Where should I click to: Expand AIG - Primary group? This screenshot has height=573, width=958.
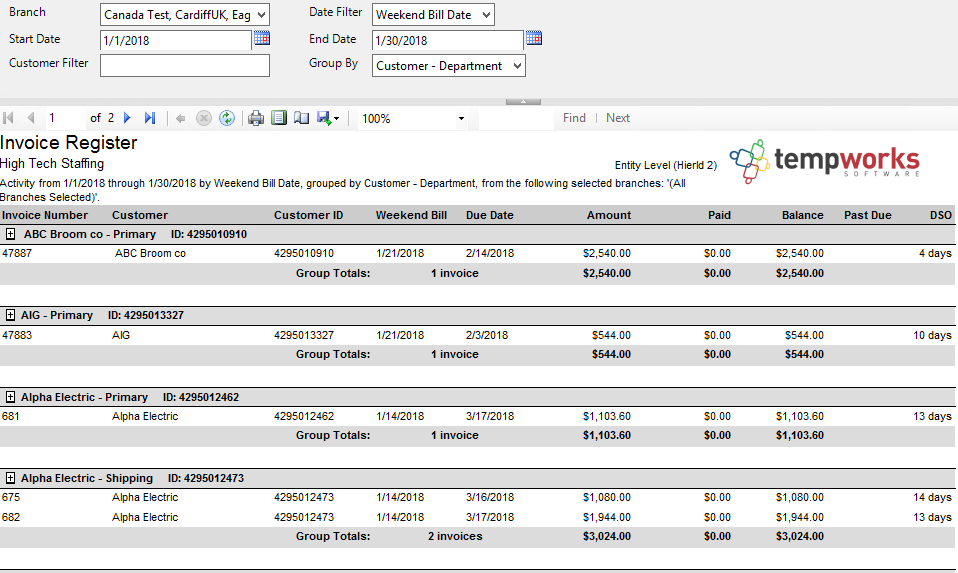10,315
